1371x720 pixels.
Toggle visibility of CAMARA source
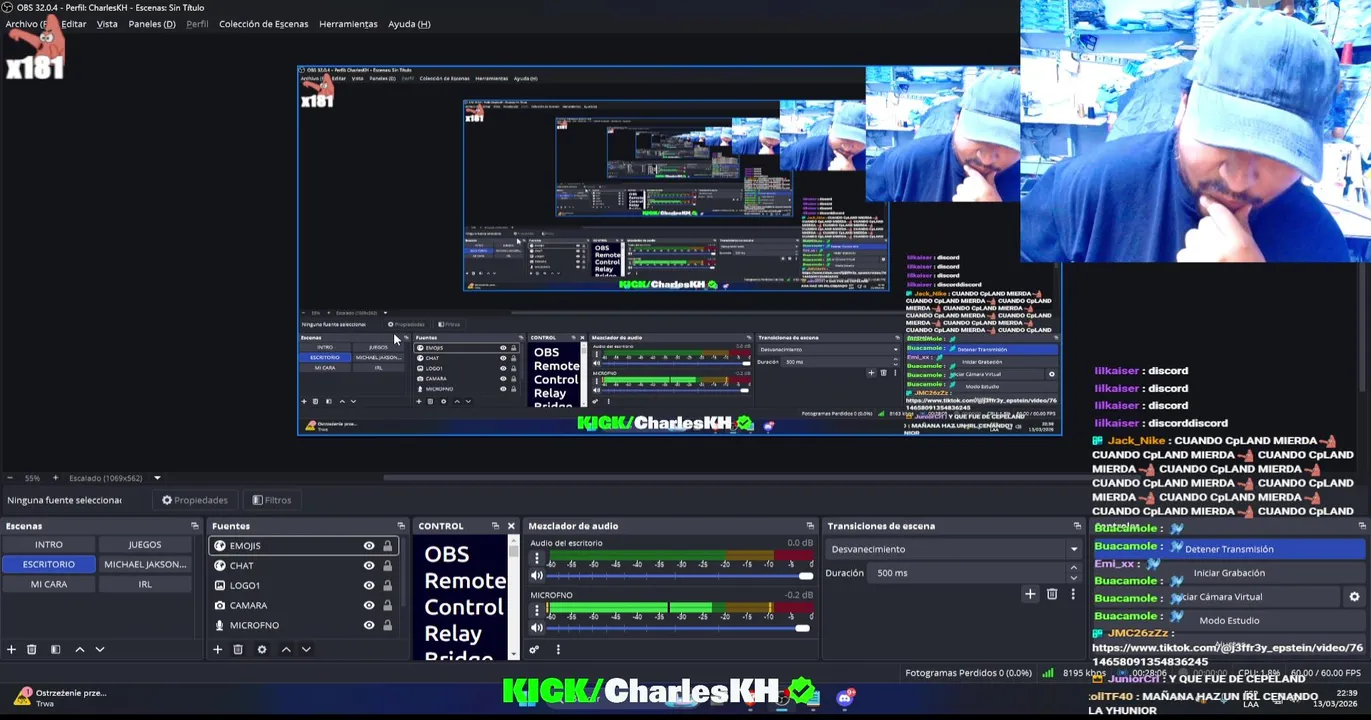tap(369, 605)
